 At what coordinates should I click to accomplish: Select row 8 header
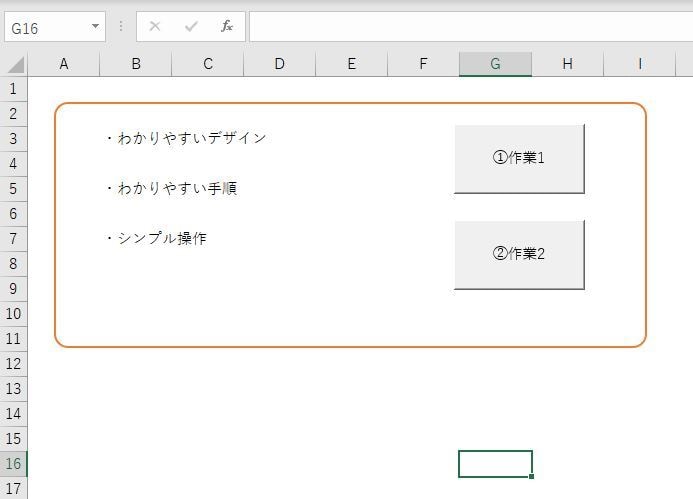coord(13,264)
